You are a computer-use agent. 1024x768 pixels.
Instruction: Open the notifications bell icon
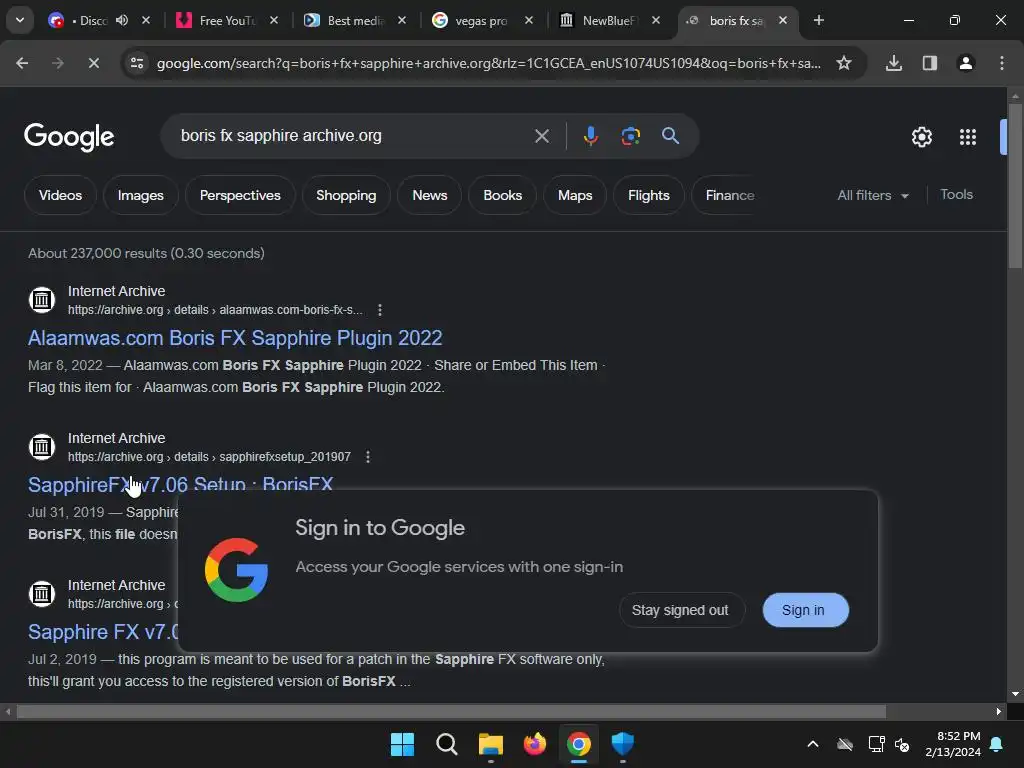coord(997,744)
